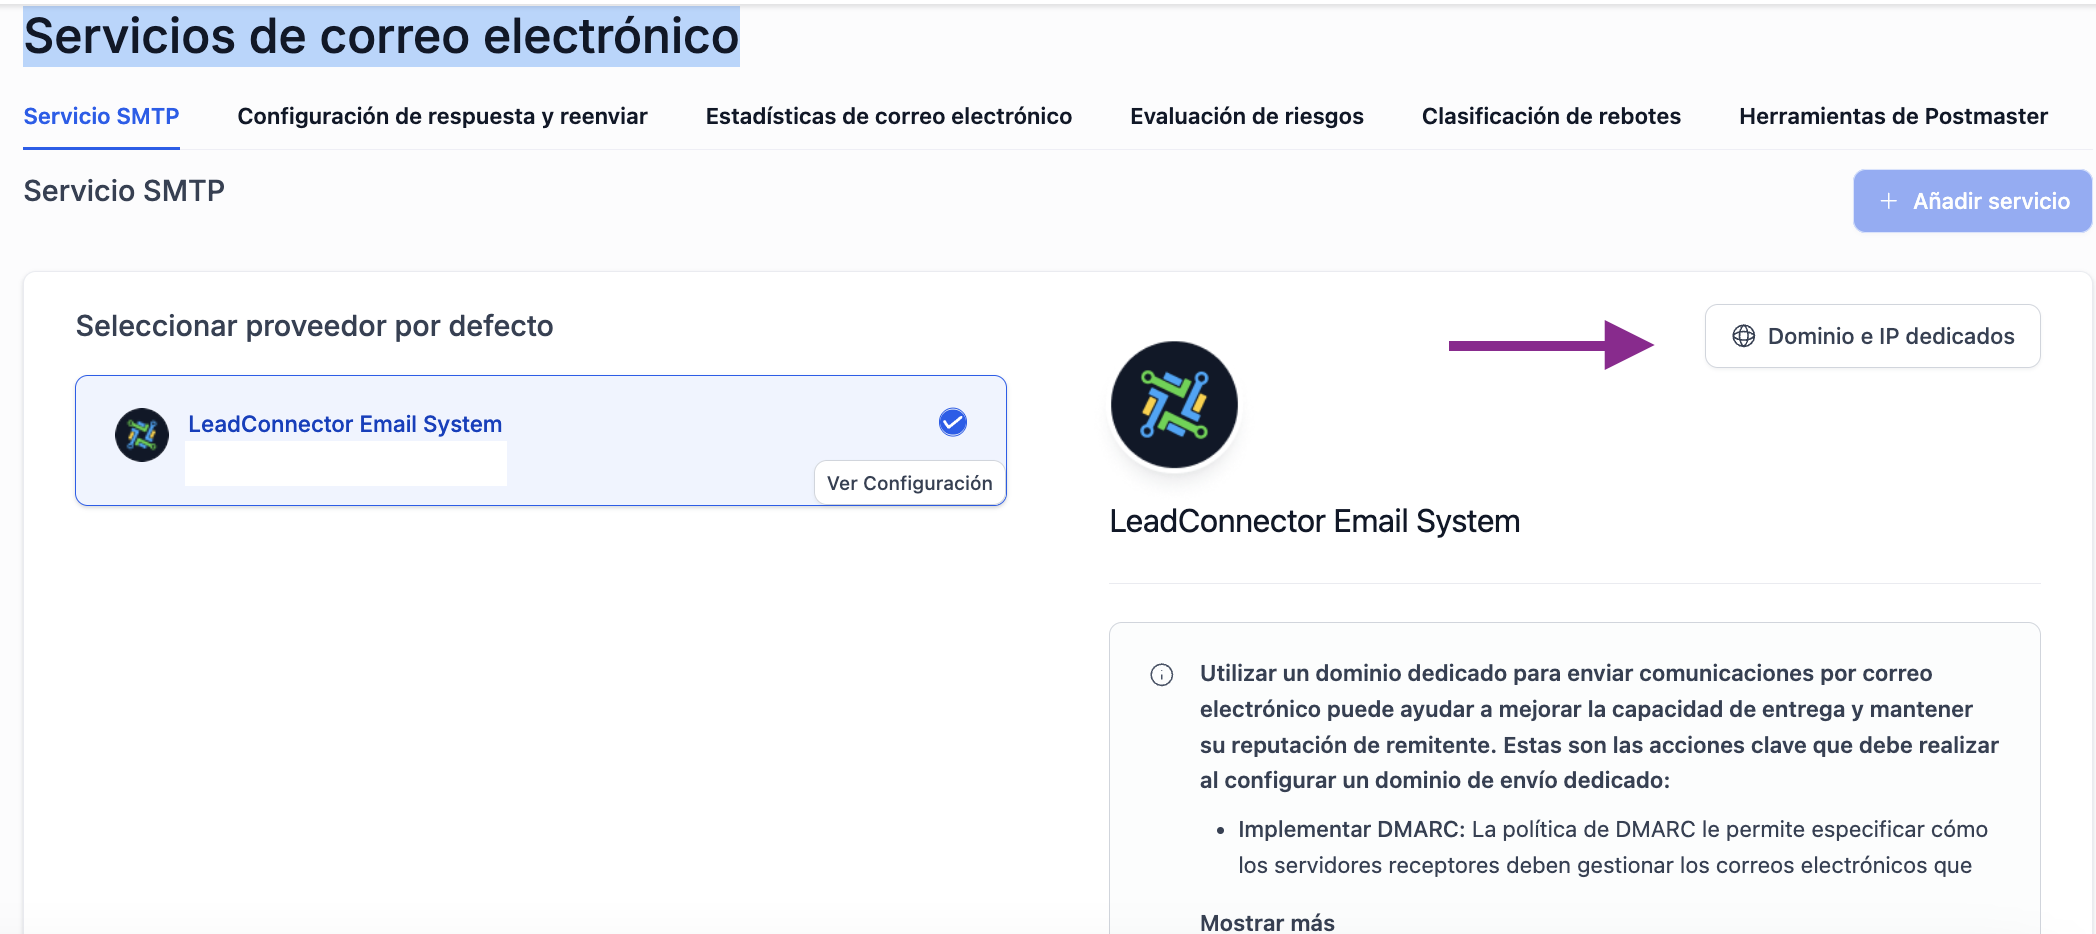Click the small LeadConnector logo in provider card

coord(142,435)
